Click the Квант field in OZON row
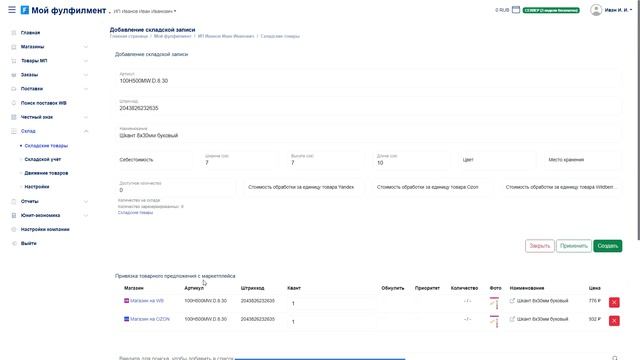This screenshot has height=360, width=640. click(331, 322)
